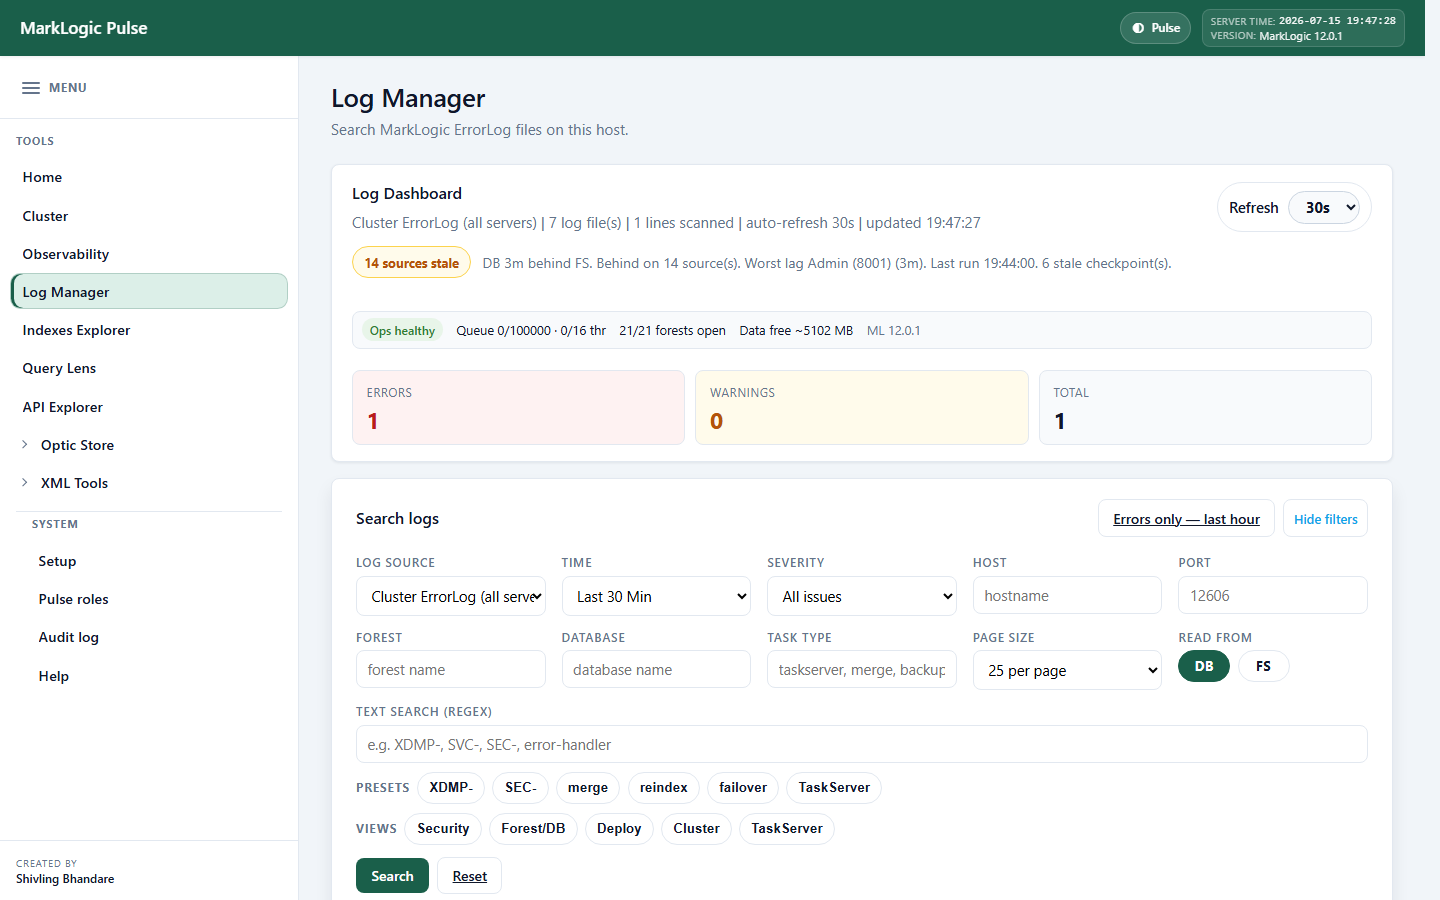The width and height of the screenshot is (1440, 900).
Task: Apply the reindex preset
Action: point(664,788)
